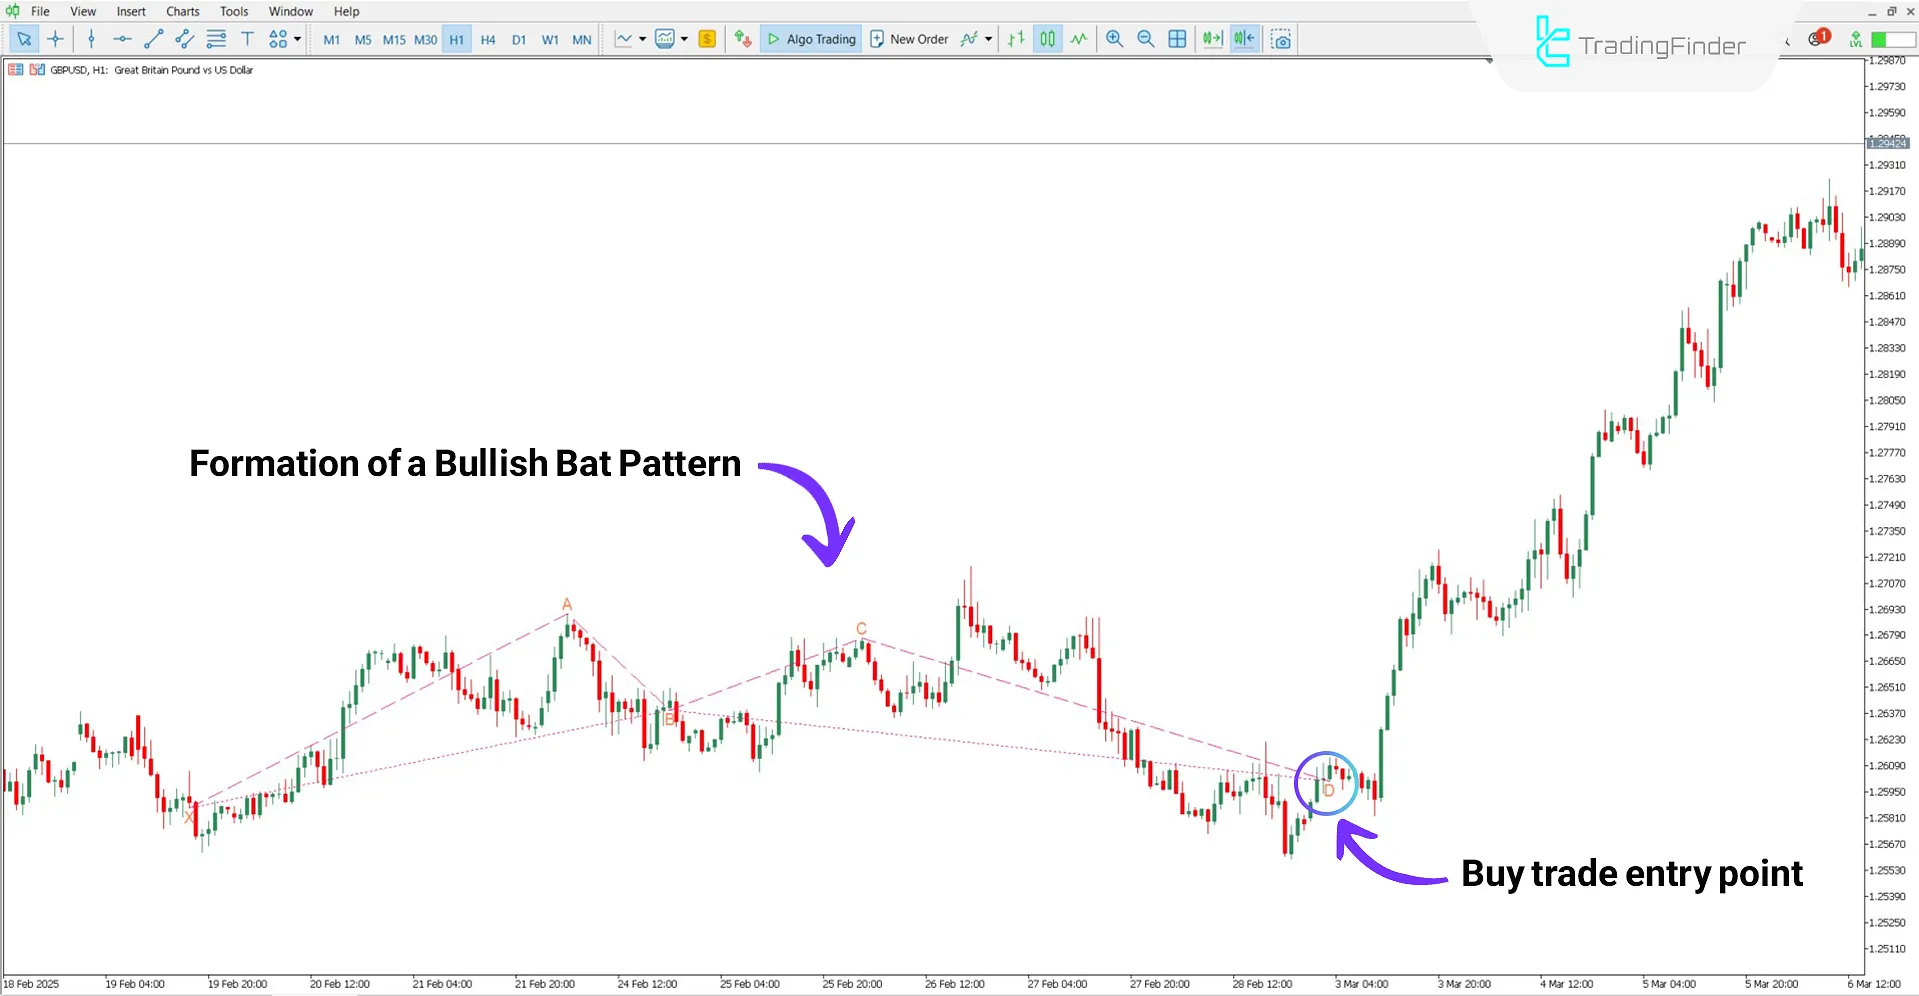Toggle chart shift from right edge
Image resolution: width=1919 pixels, height=996 pixels.
[x=1244, y=39]
